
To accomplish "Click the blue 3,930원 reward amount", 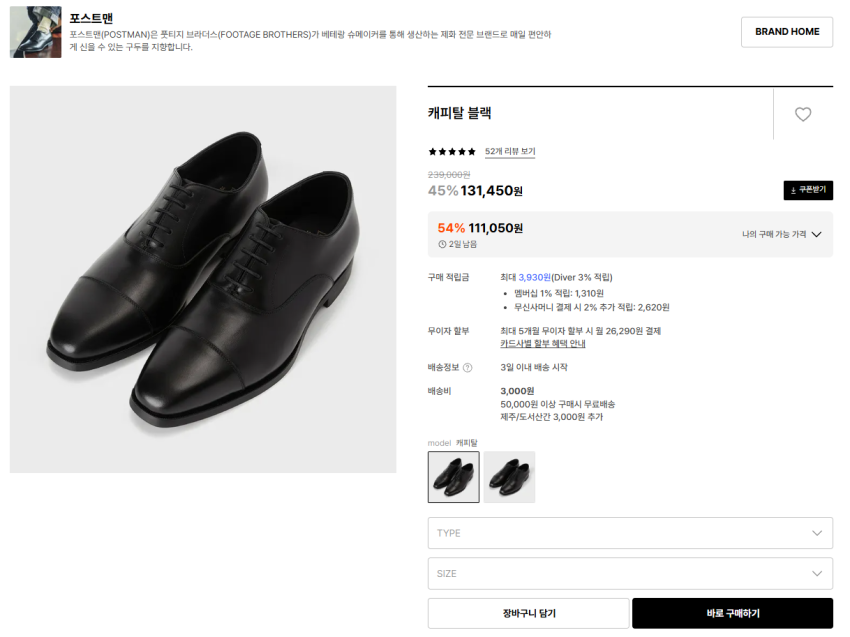I will [x=534, y=277].
